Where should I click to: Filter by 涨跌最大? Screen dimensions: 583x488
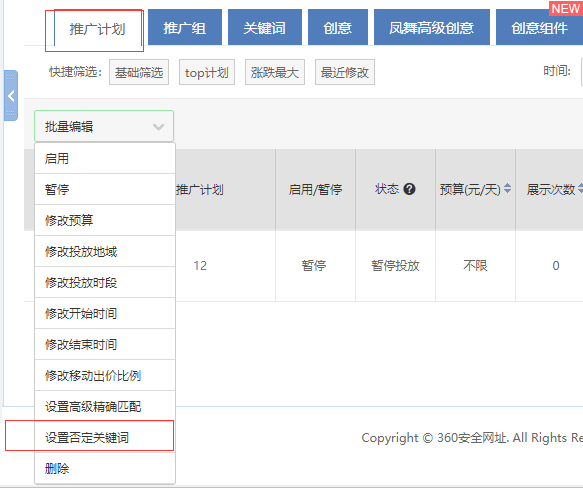(x=275, y=72)
